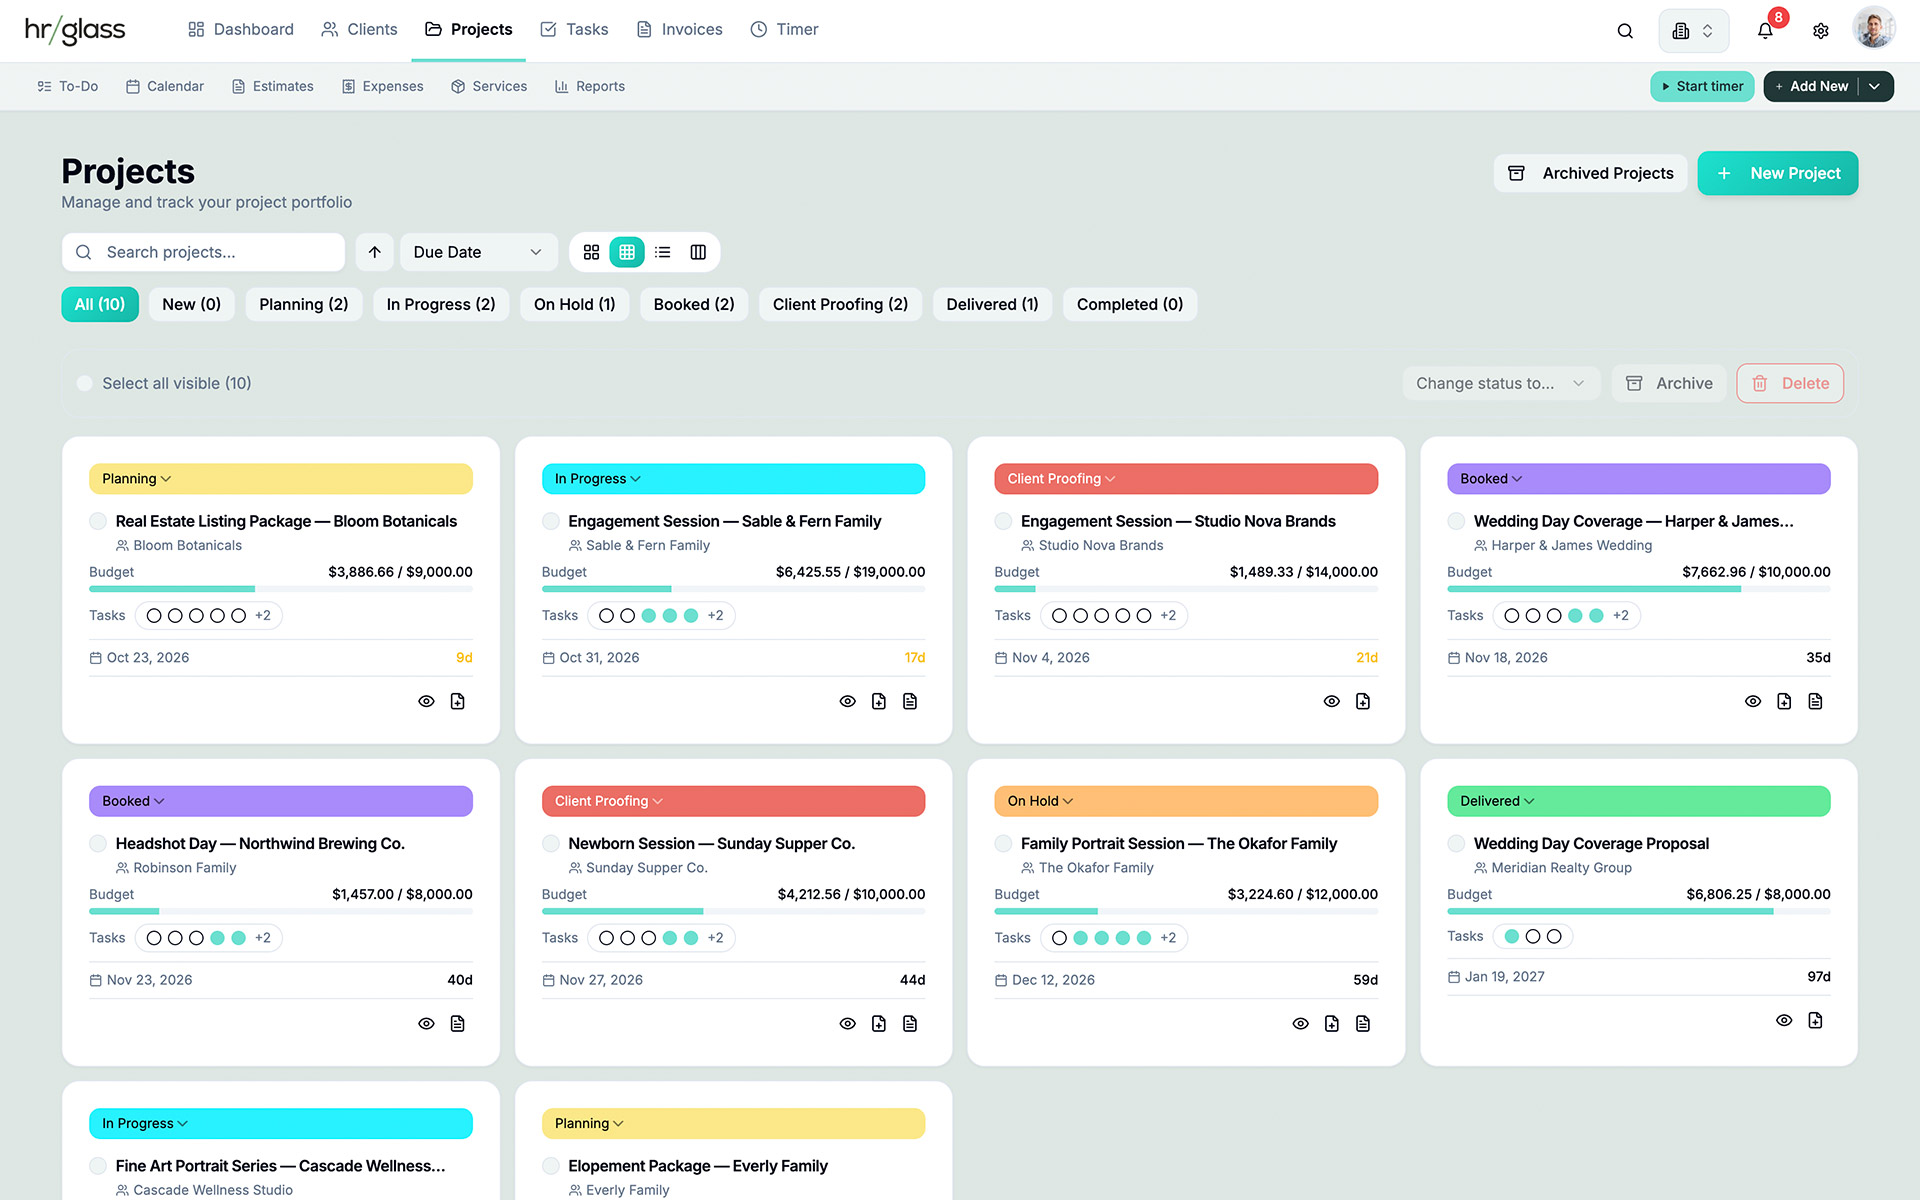Open notifications bell with 8 badge

pyautogui.click(x=1766, y=30)
